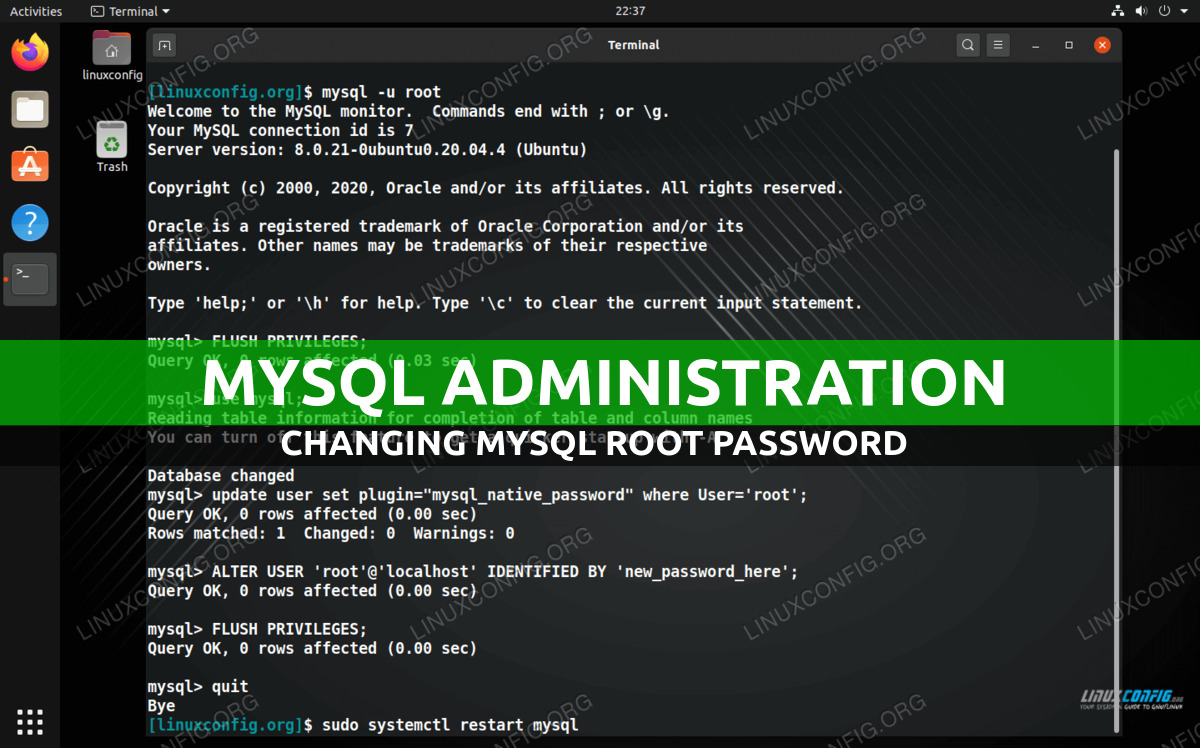The image size is (1200, 748).
Task: Open Ubuntu Software from the dock
Action: point(30,165)
